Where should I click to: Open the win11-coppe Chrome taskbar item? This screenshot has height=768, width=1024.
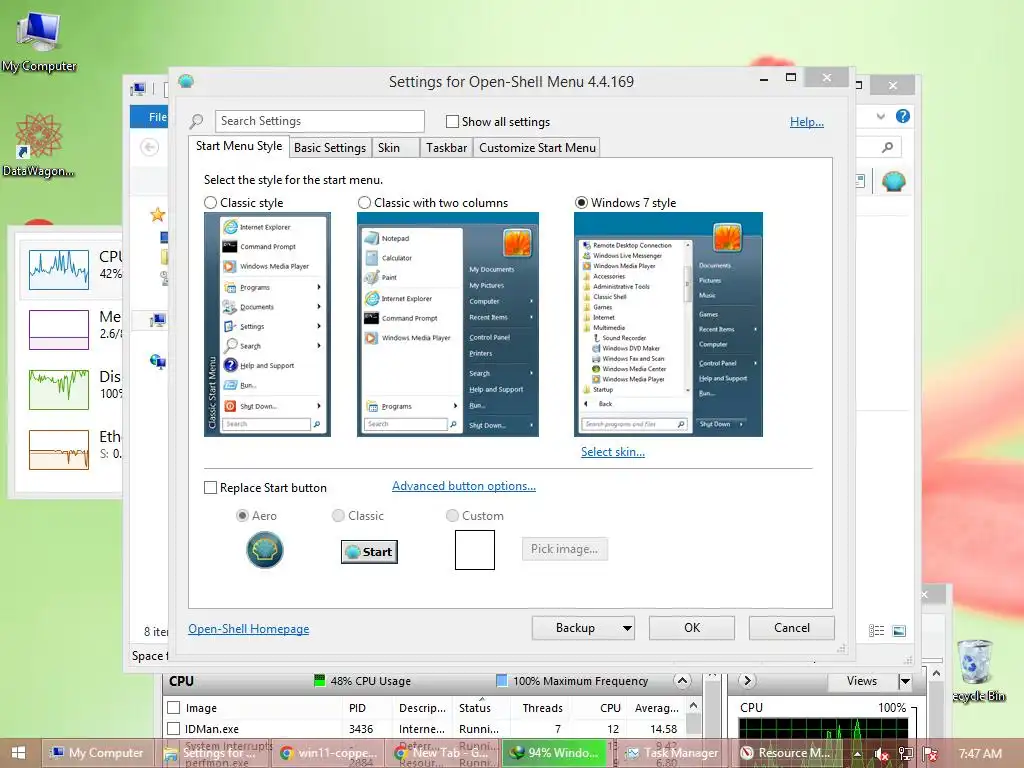tap(330, 753)
